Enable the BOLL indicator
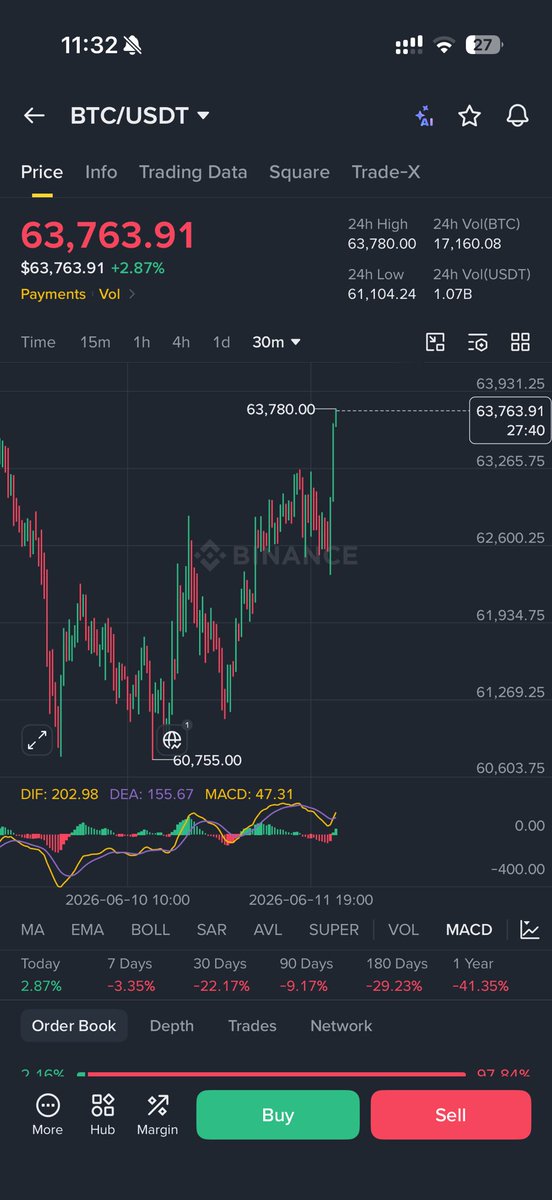This screenshot has width=552, height=1200. point(150,929)
